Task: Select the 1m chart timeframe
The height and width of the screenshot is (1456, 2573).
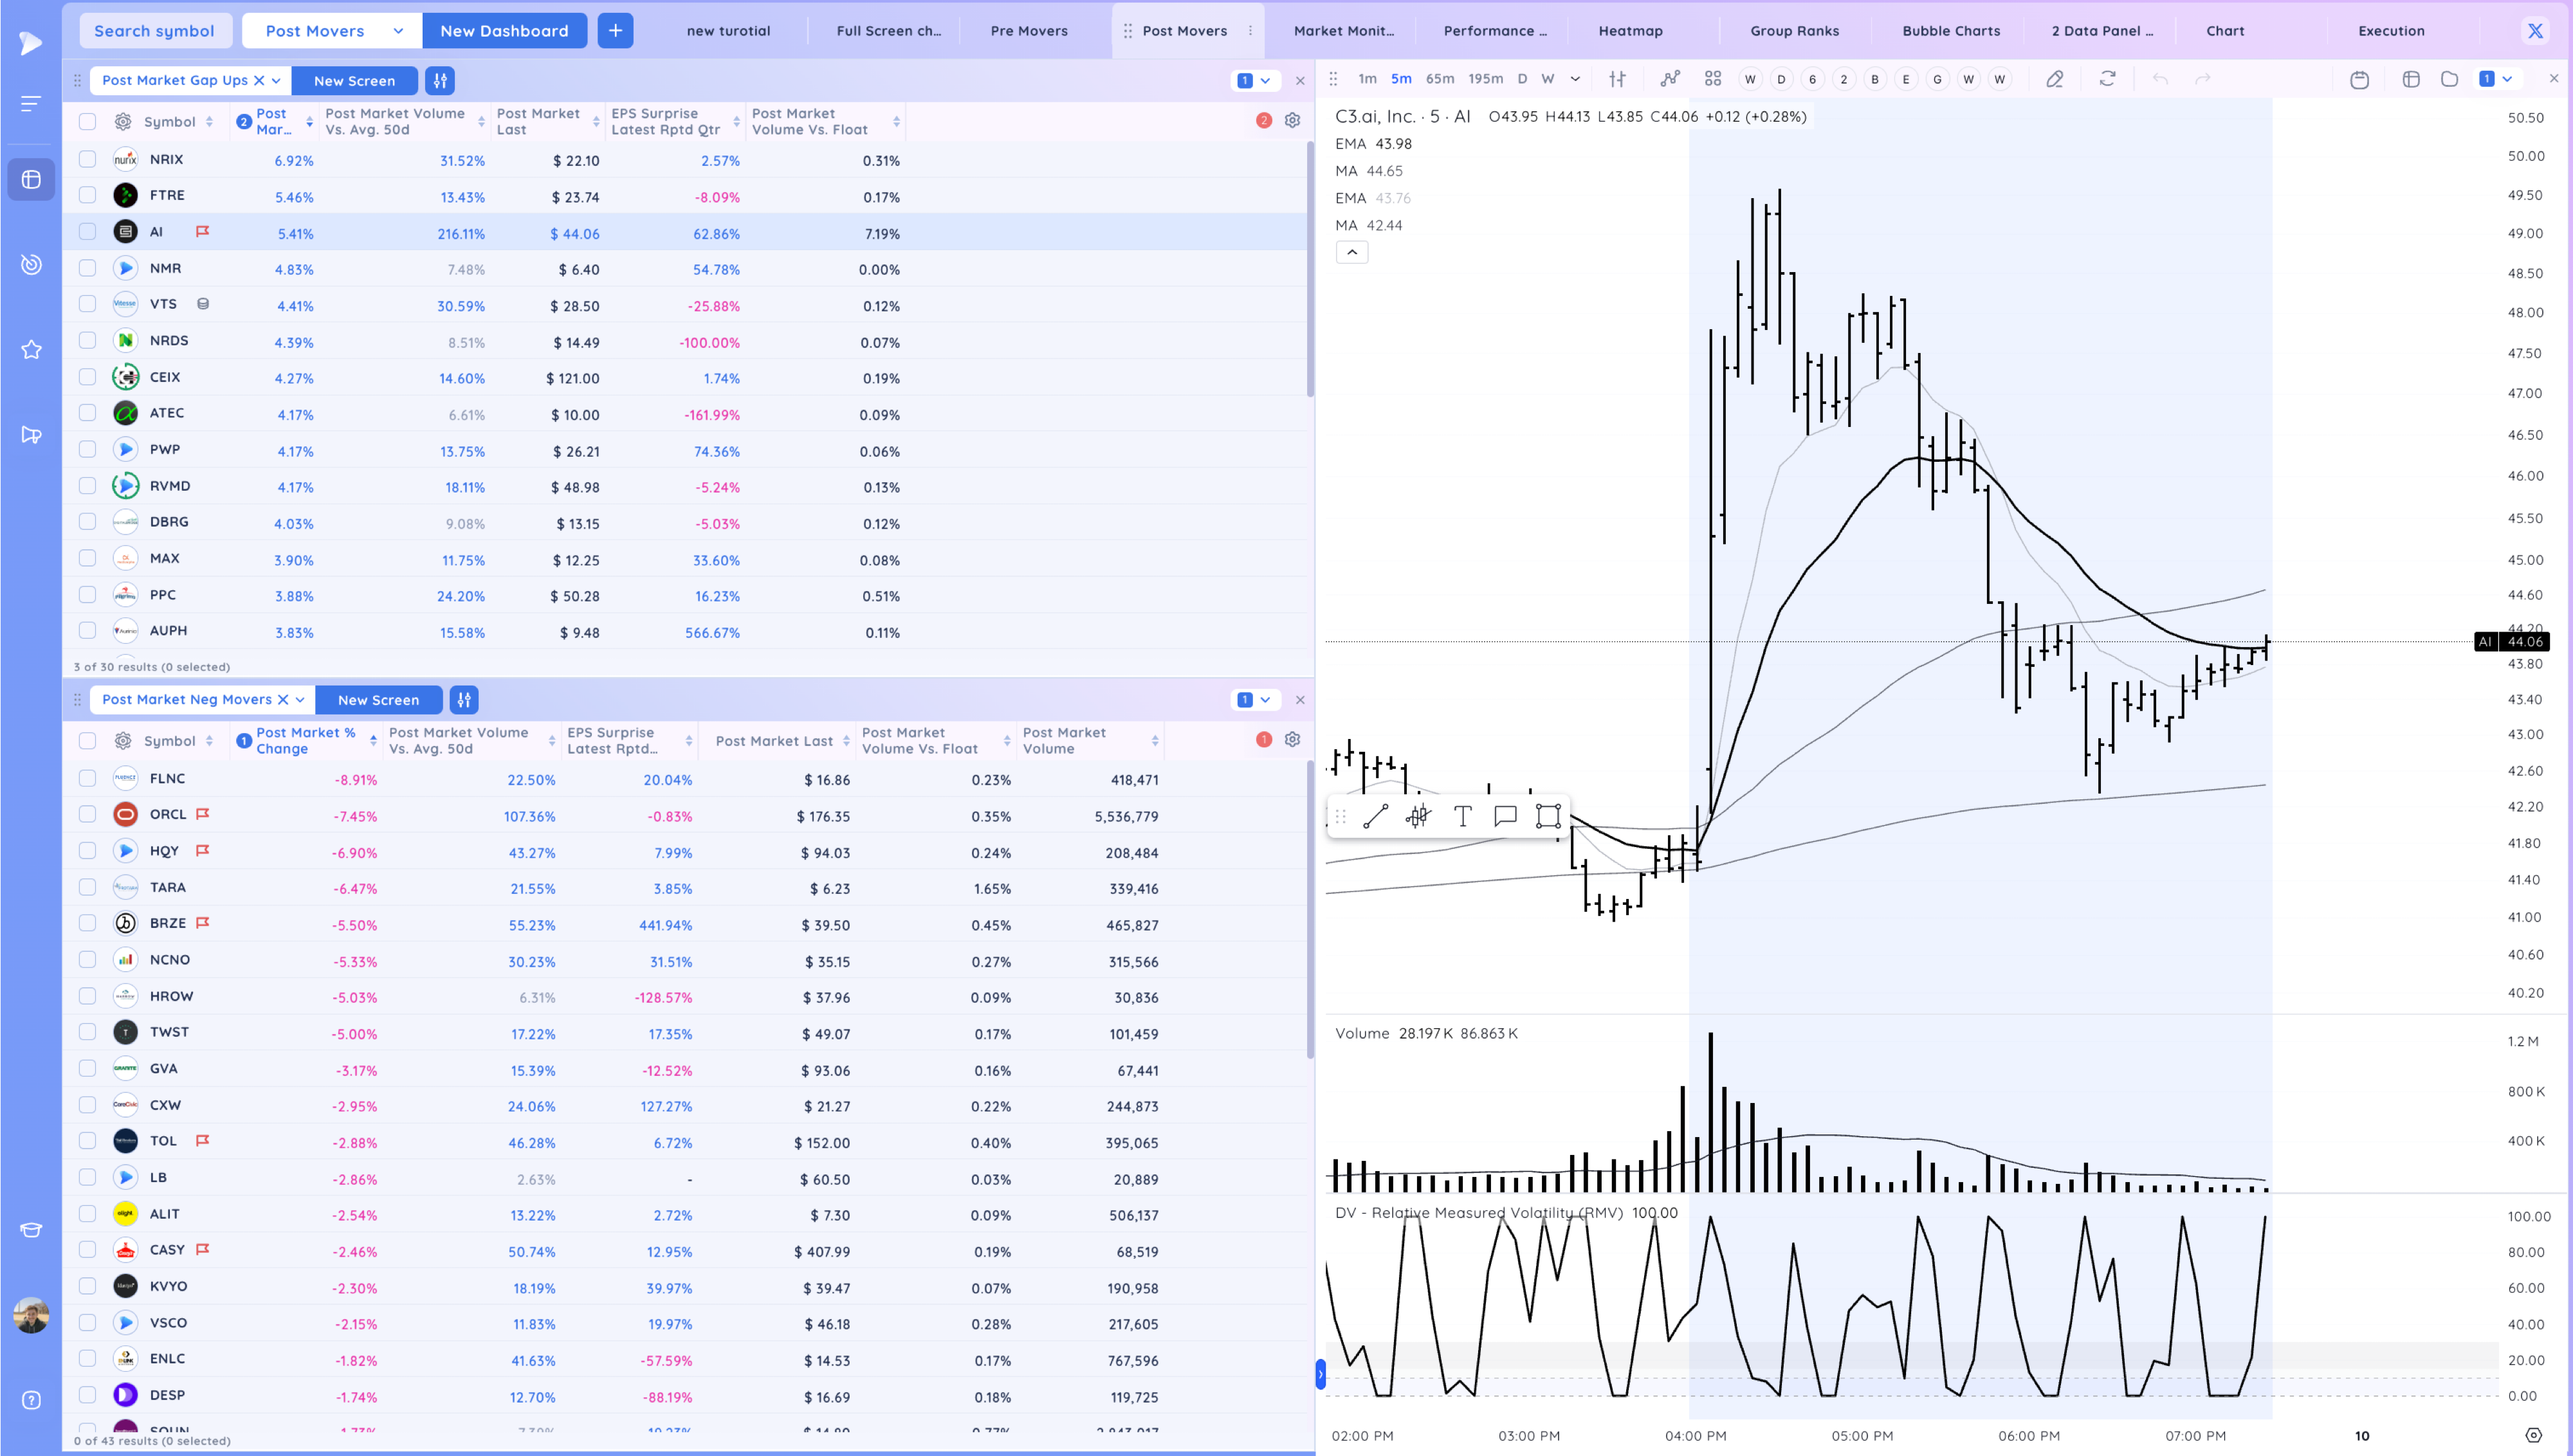Action: pos(1367,79)
